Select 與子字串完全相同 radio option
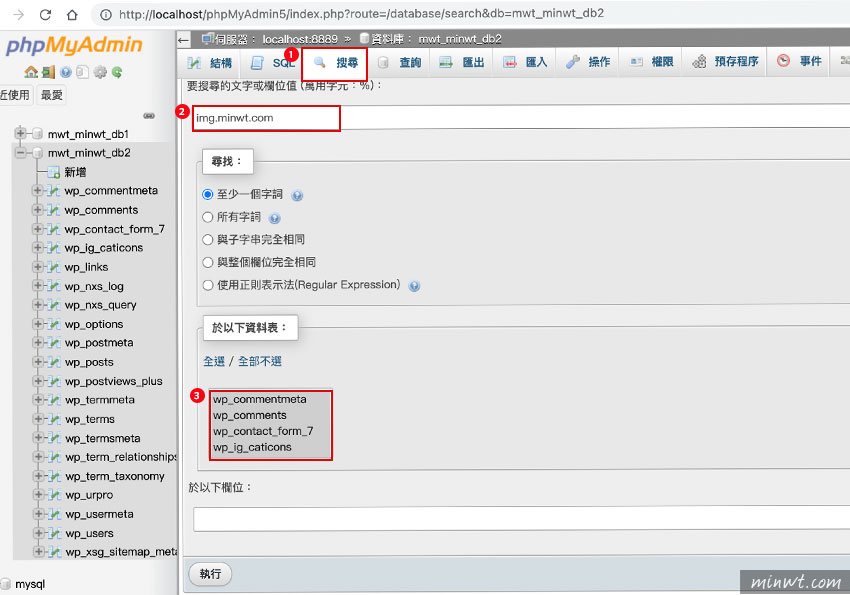850x595 pixels. [x=208, y=240]
